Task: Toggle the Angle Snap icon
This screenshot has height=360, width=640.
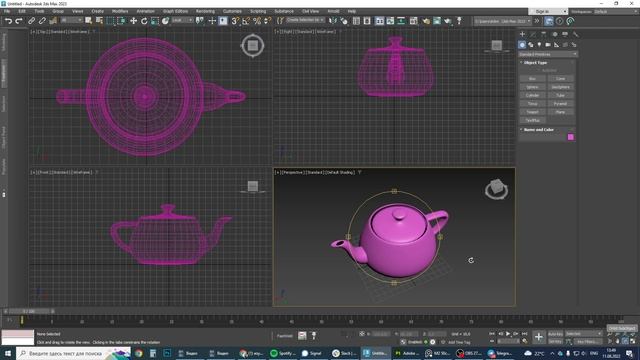Action: click(x=246, y=21)
